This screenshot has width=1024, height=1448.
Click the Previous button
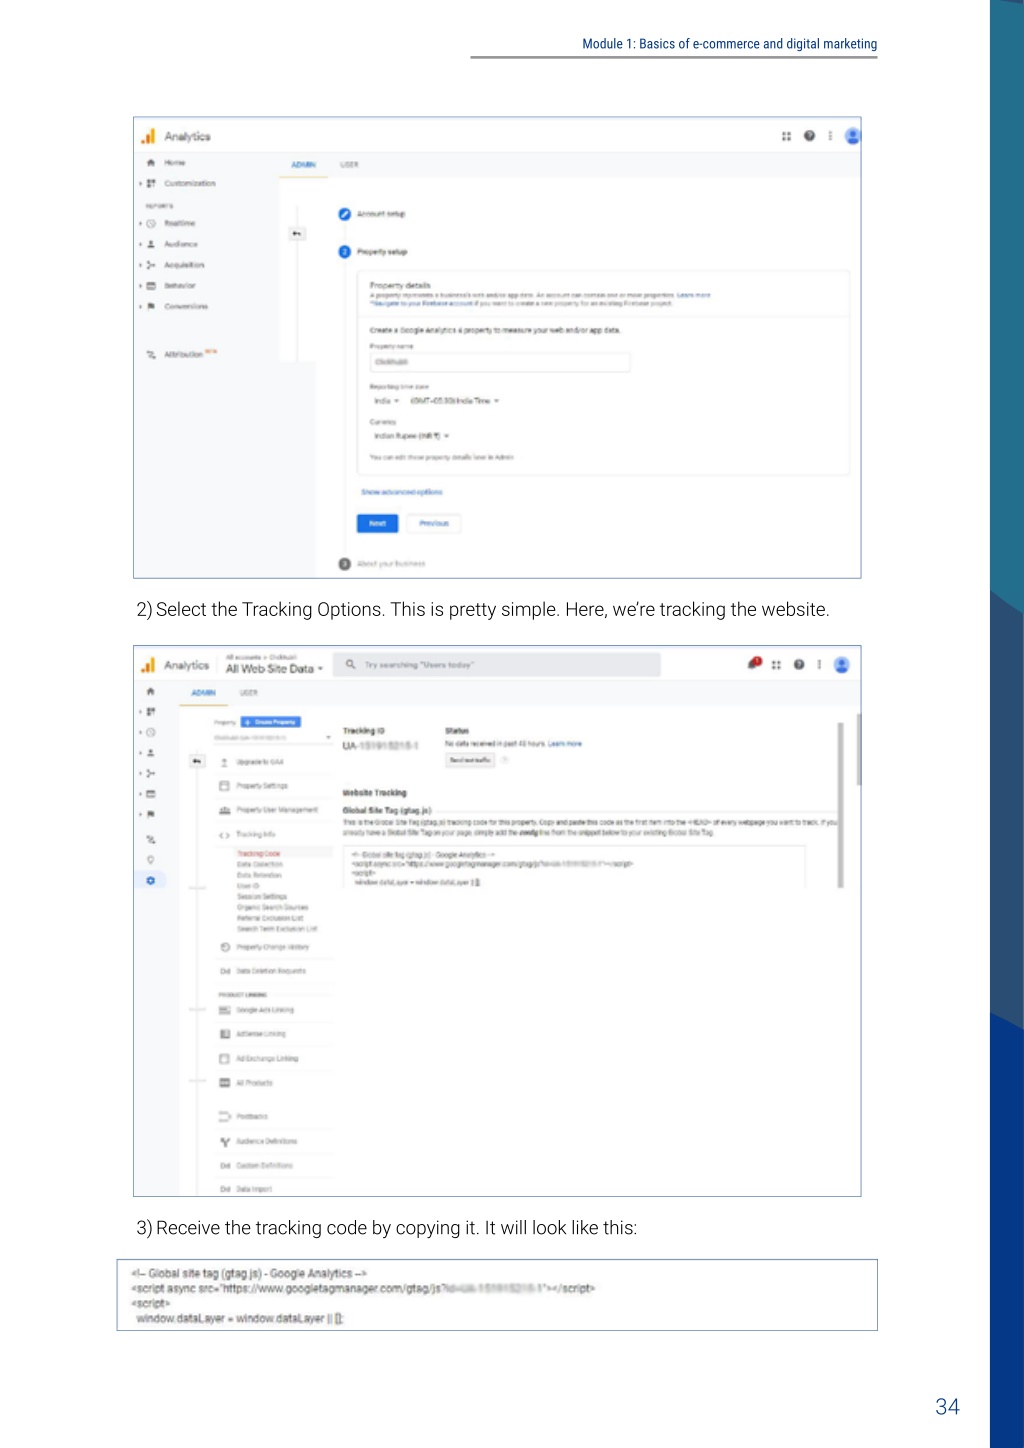pos(434,523)
